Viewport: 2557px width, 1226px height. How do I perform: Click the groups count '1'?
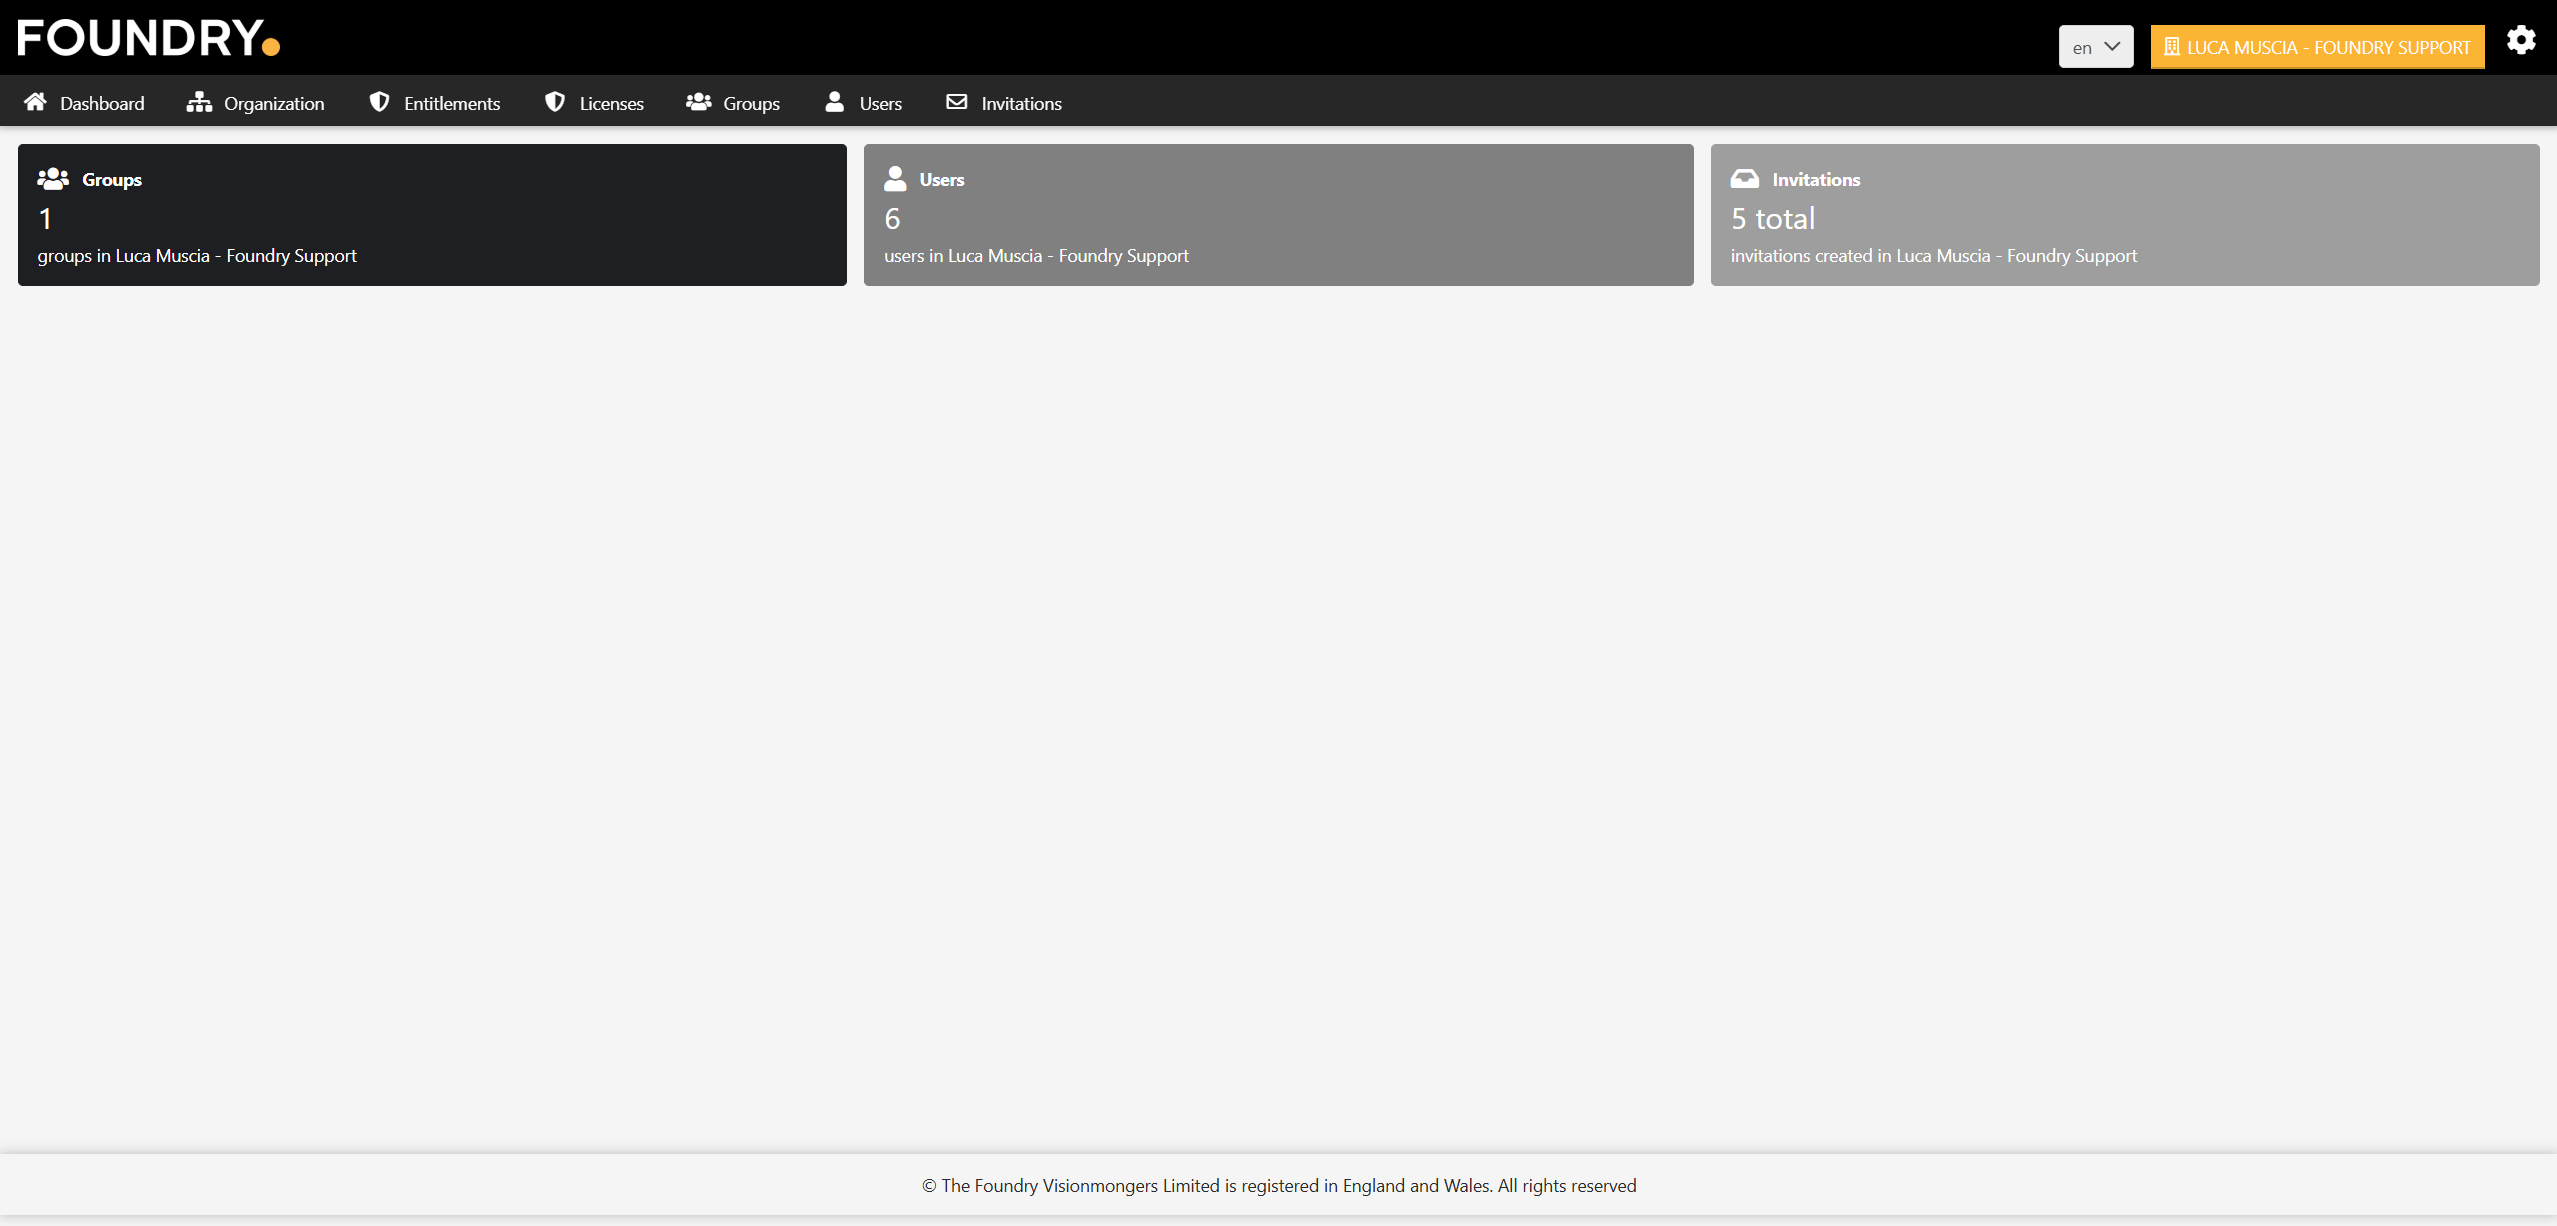click(45, 219)
